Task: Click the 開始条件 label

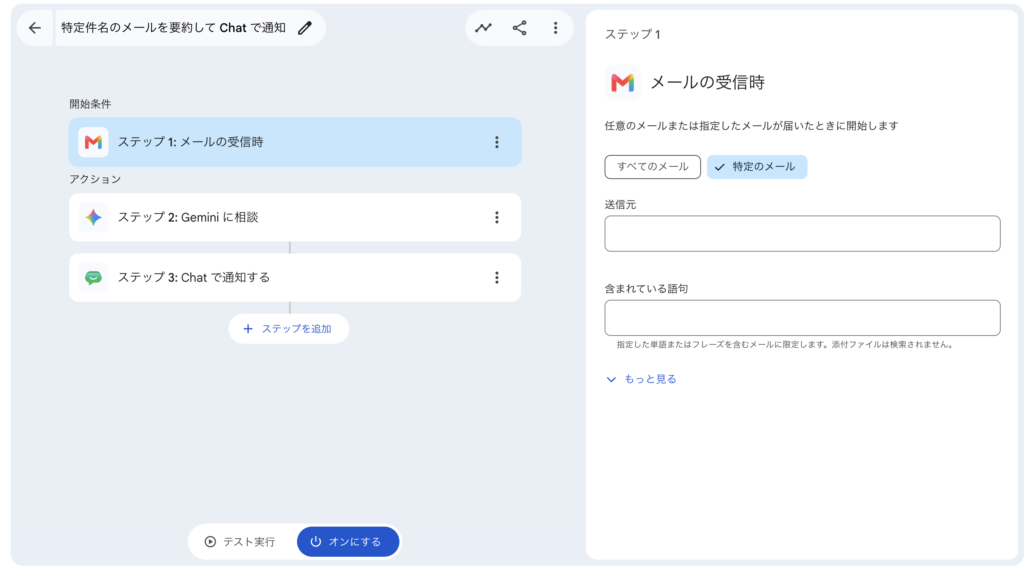Action: pyautogui.click(x=90, y=104)
